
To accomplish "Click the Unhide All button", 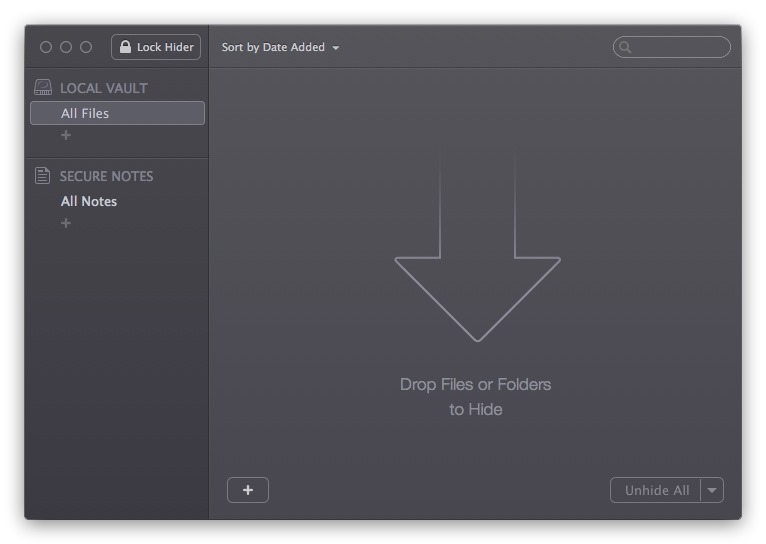I will tap(656, 490).
